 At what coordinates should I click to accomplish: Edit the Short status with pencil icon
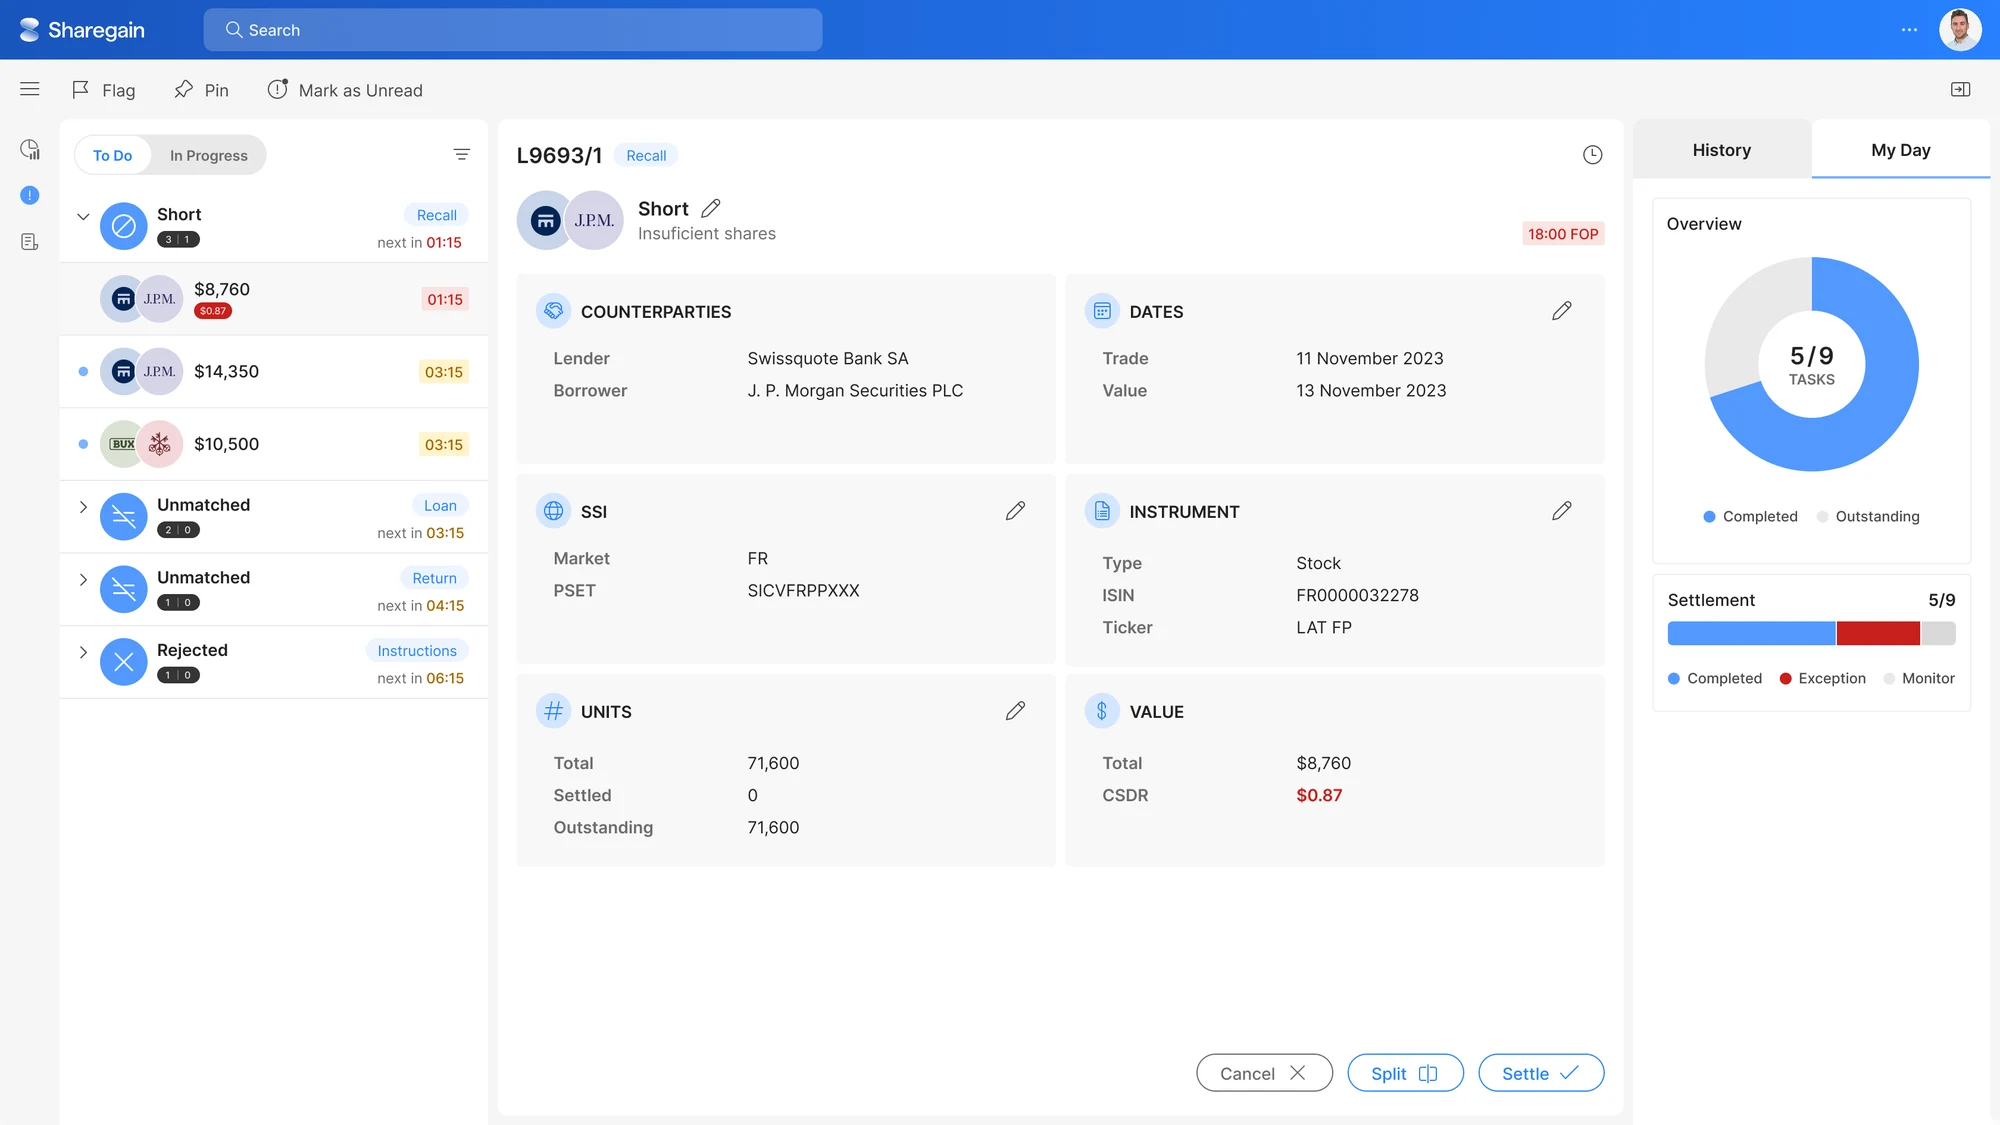point(711,208)
